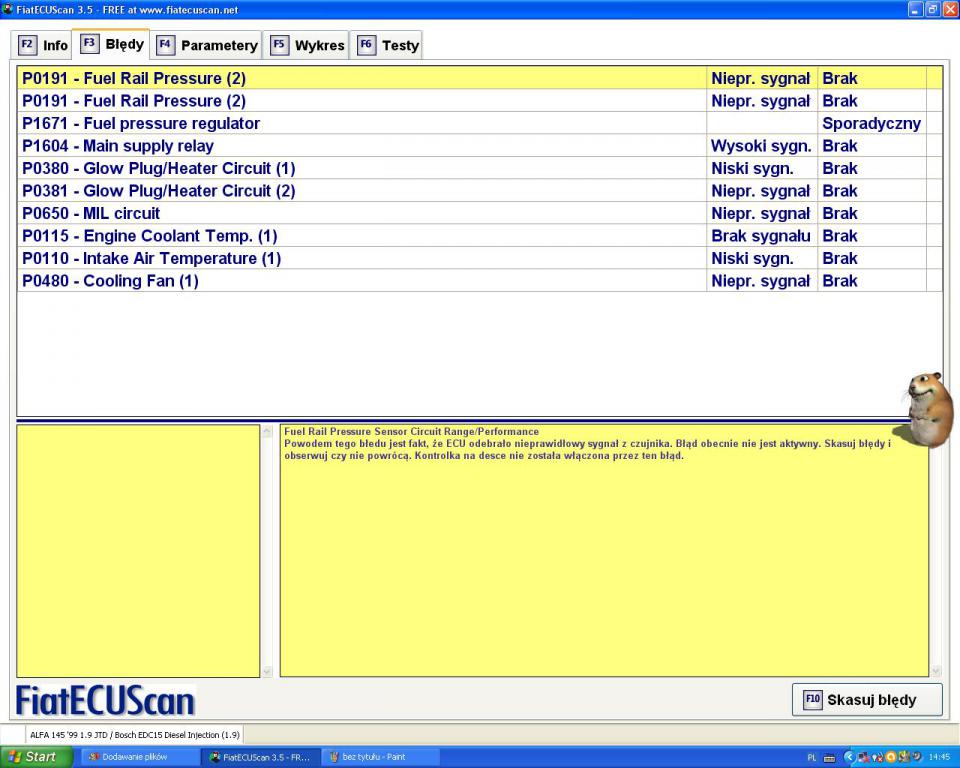
Task: Clear faults with Skasuj błędy button
Action: coord(867,699)
